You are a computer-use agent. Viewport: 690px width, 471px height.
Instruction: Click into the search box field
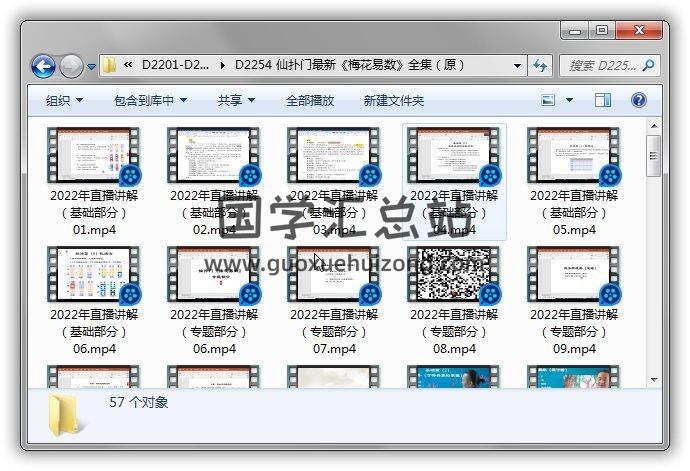pos(600,66)
